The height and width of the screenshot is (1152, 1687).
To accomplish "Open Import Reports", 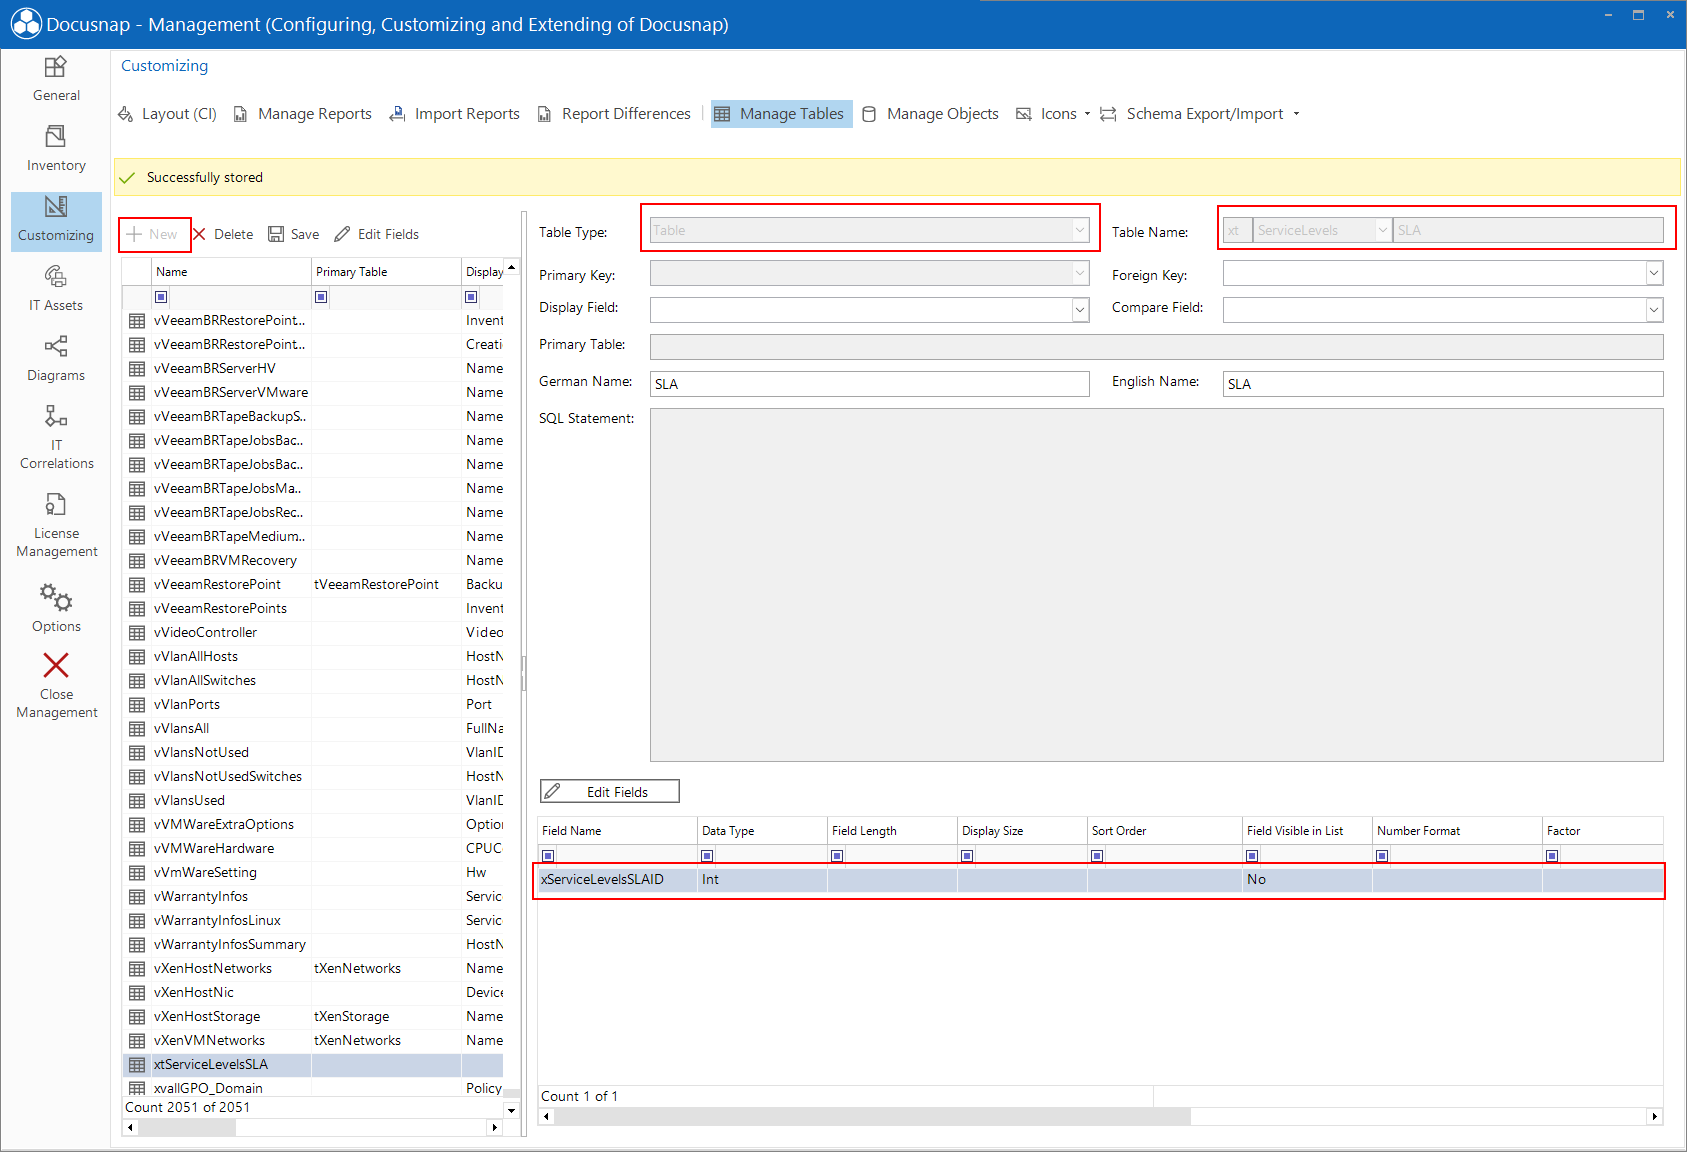I will click(x=455, y=114).
